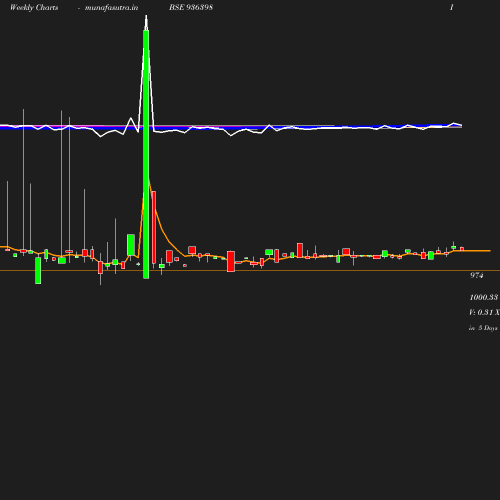Click the '974' price level label
500x500 pixels.
click(x=476, y=275)
